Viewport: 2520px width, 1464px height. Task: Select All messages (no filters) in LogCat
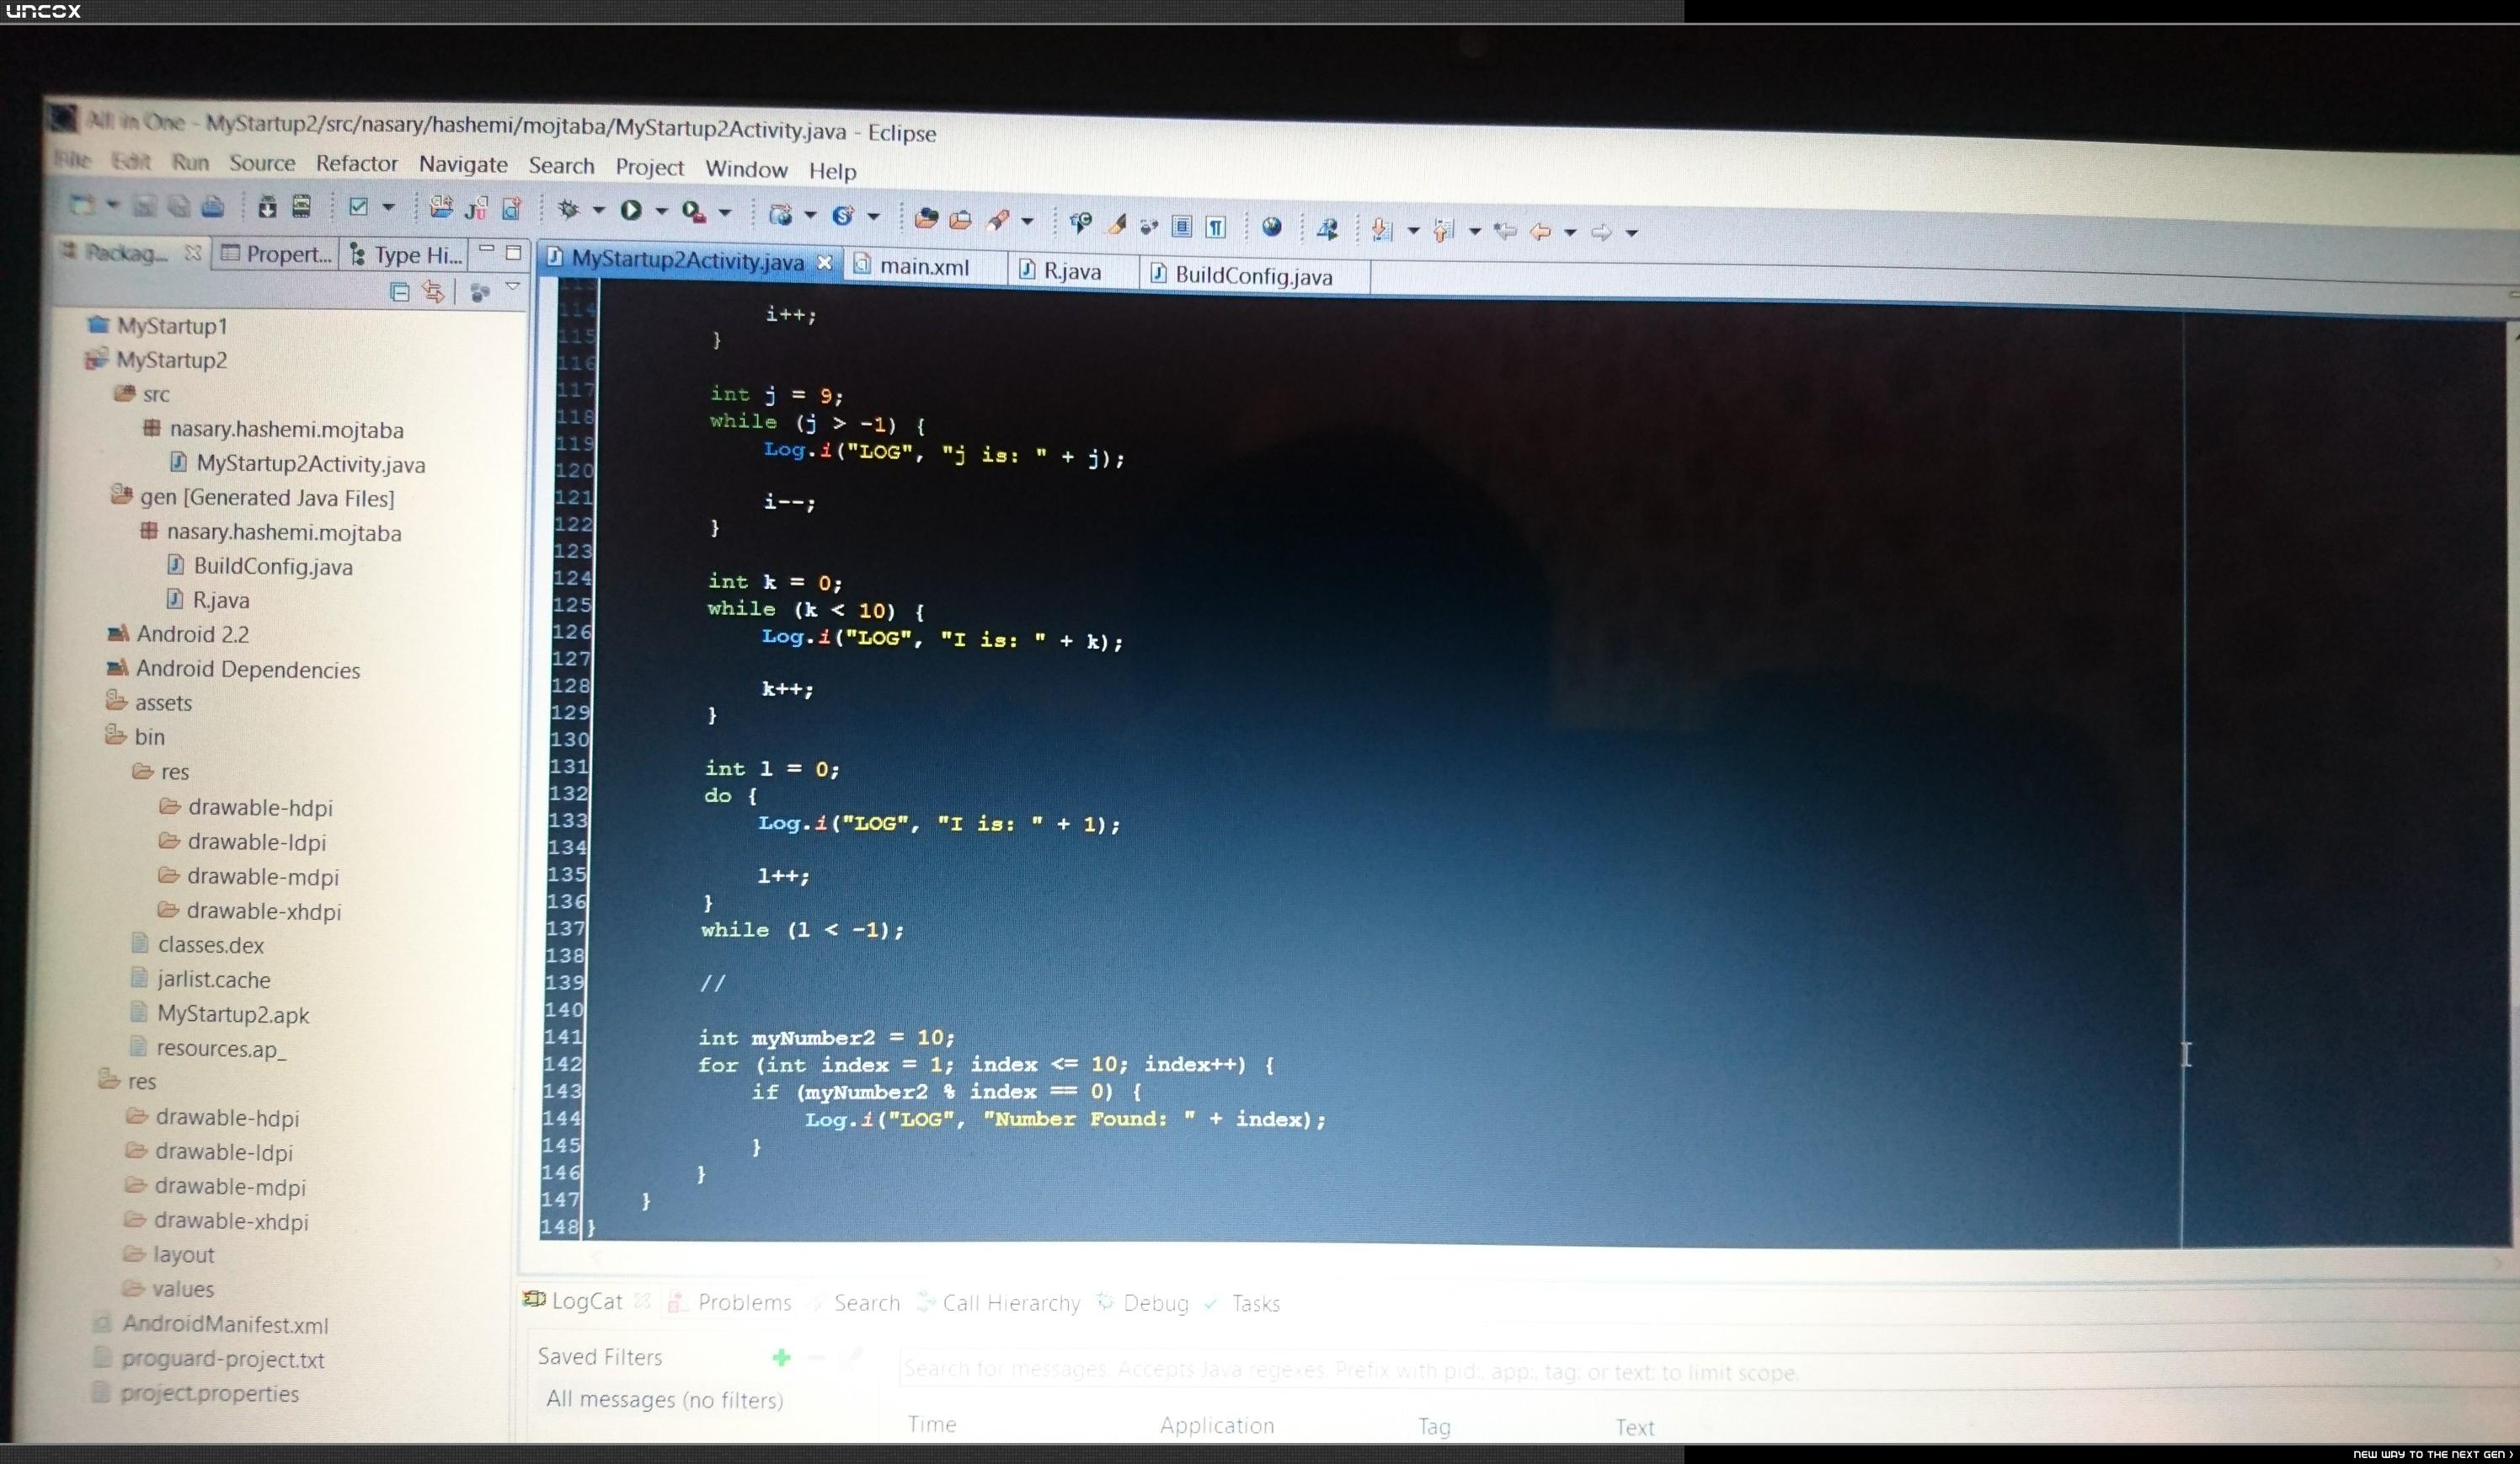click(664, 1400)
